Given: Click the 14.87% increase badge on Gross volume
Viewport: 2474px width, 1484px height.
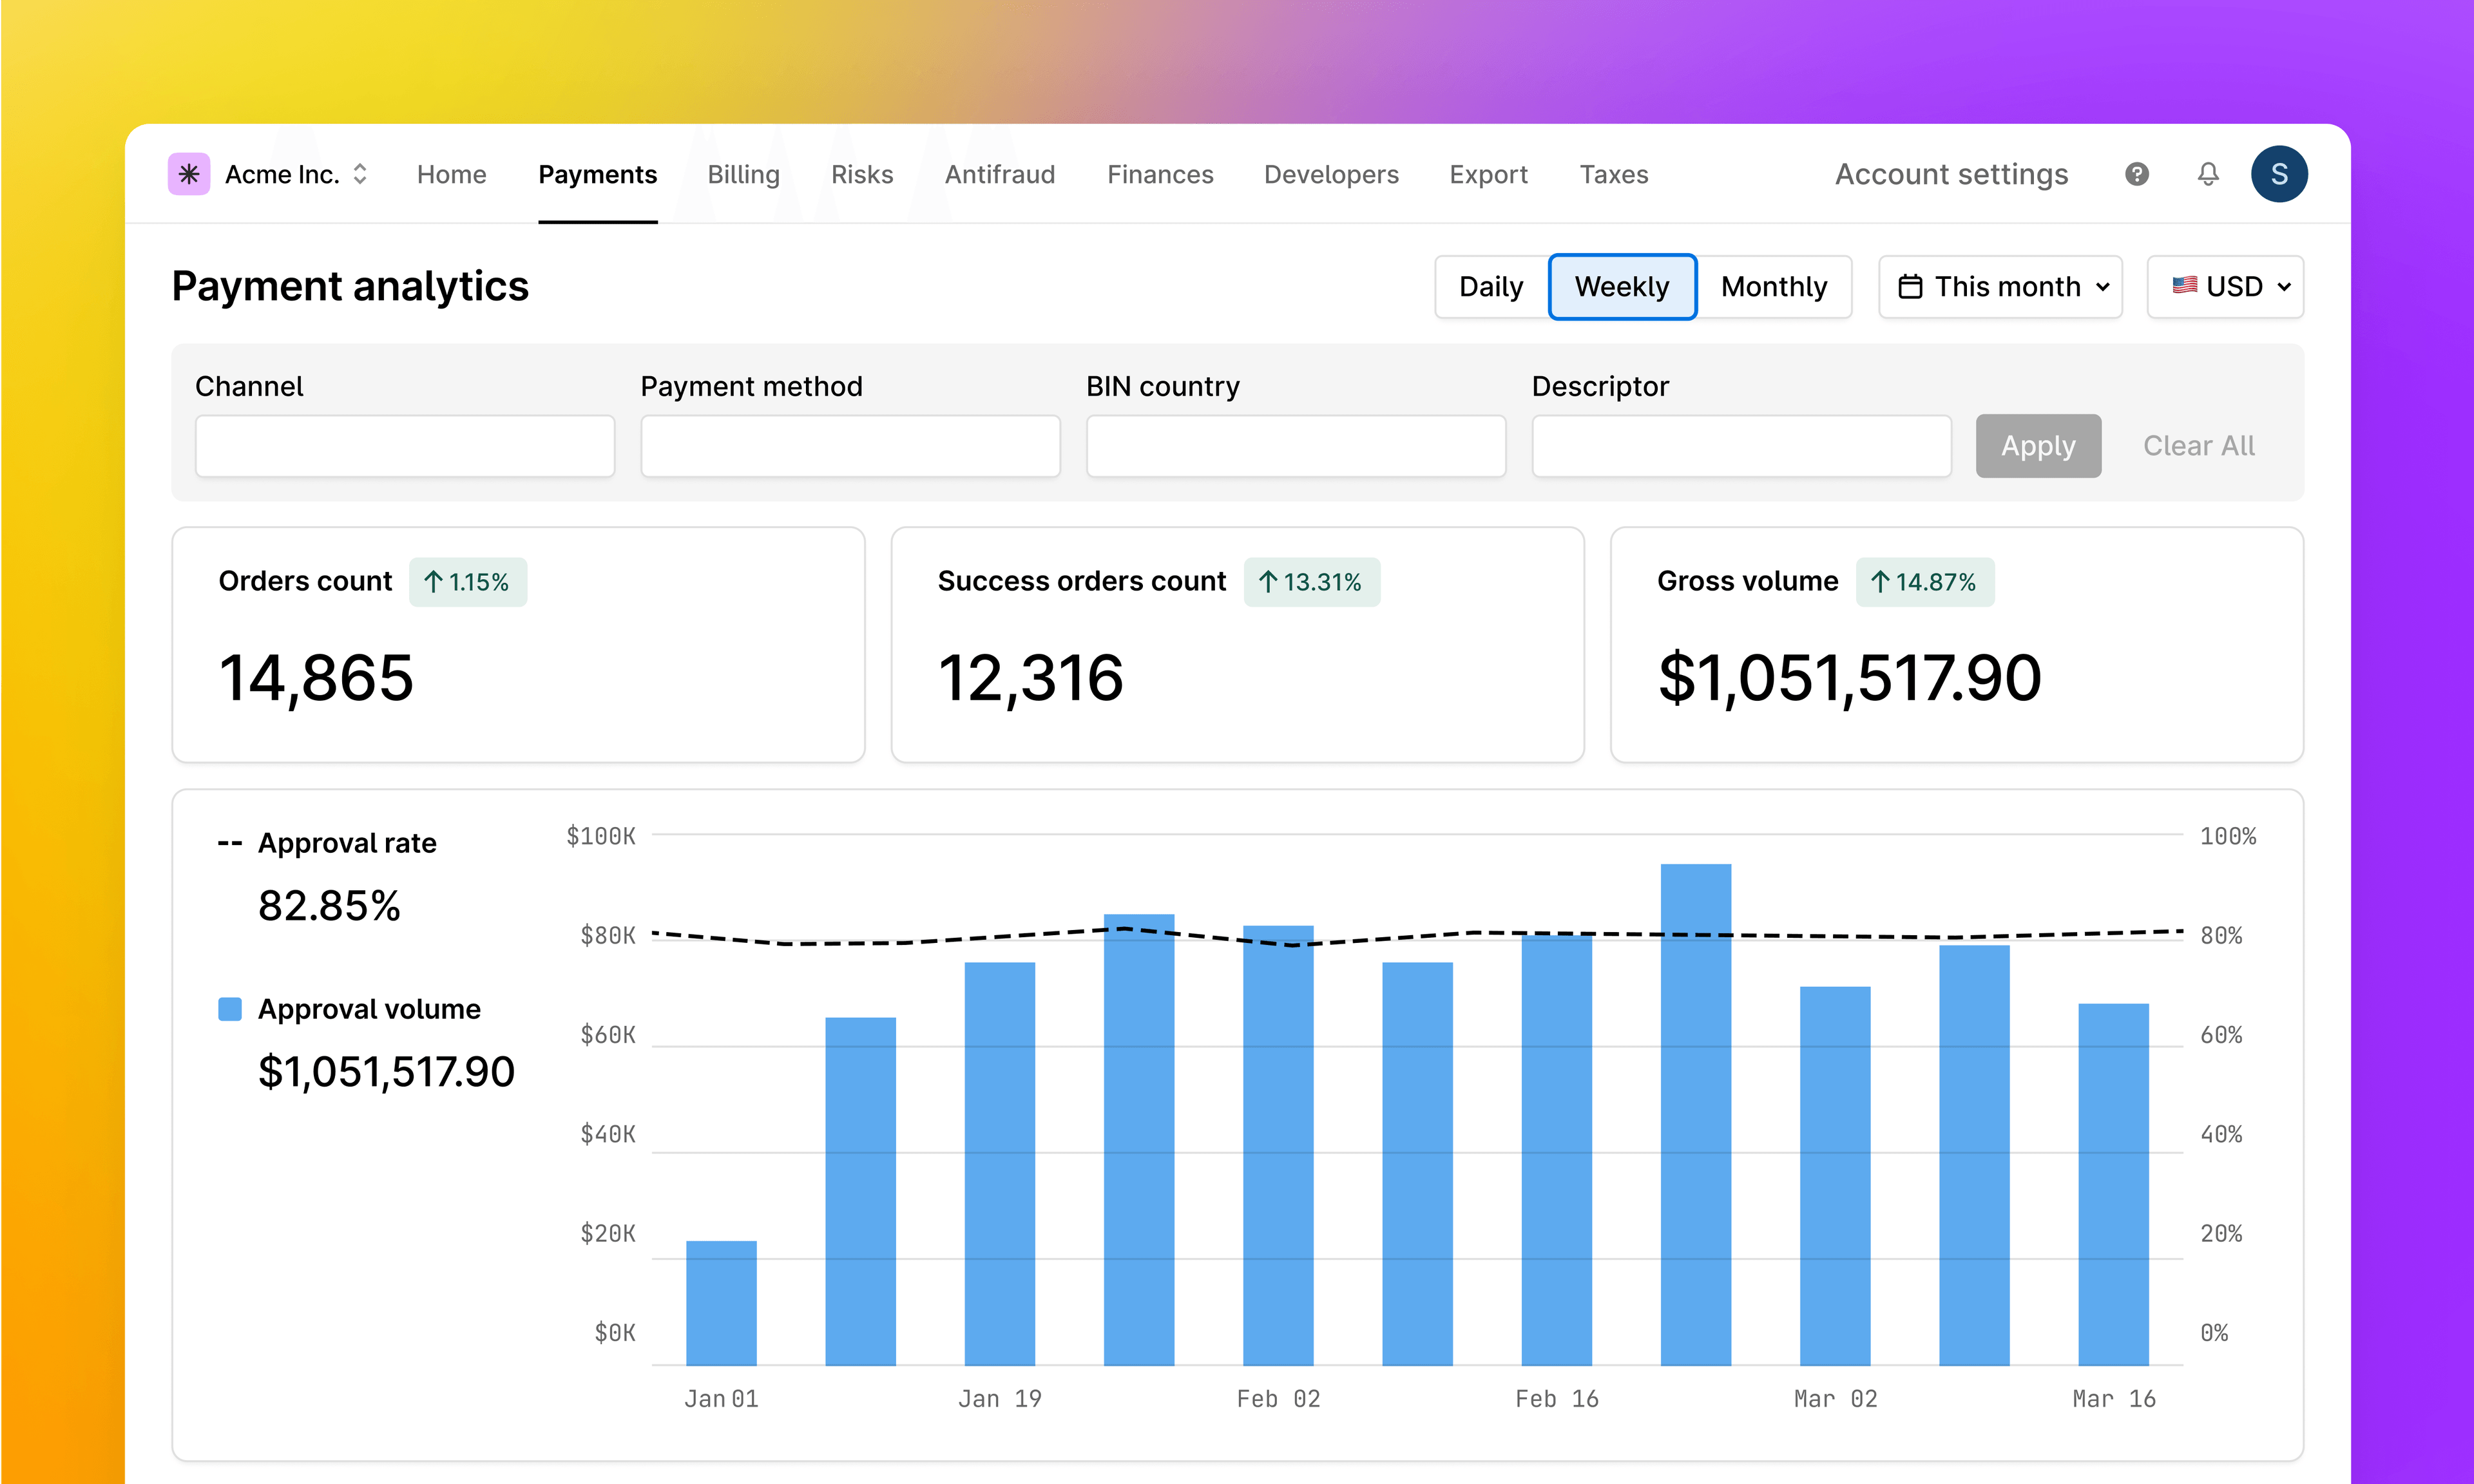Looking at the screenshot, I should 1924,581.
